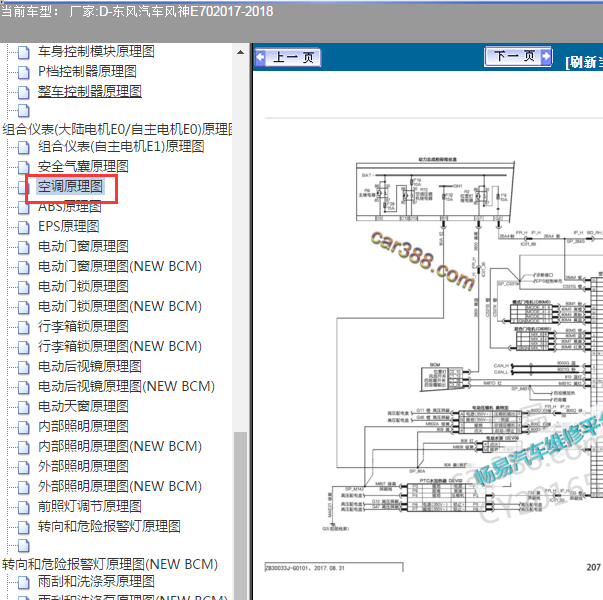Click page icon beside 前照灯调节原理图
Screen dimensions: 603x600
tap(23, 508)
